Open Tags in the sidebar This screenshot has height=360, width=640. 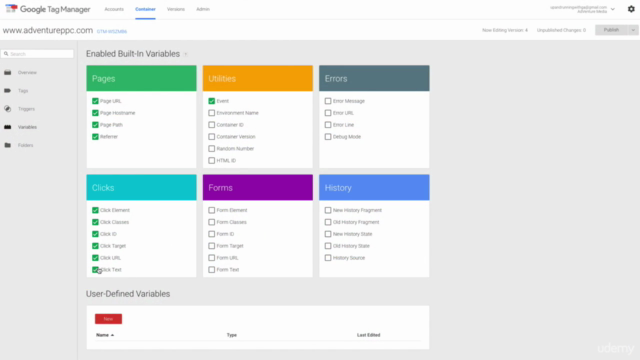[x=23, y=91]
